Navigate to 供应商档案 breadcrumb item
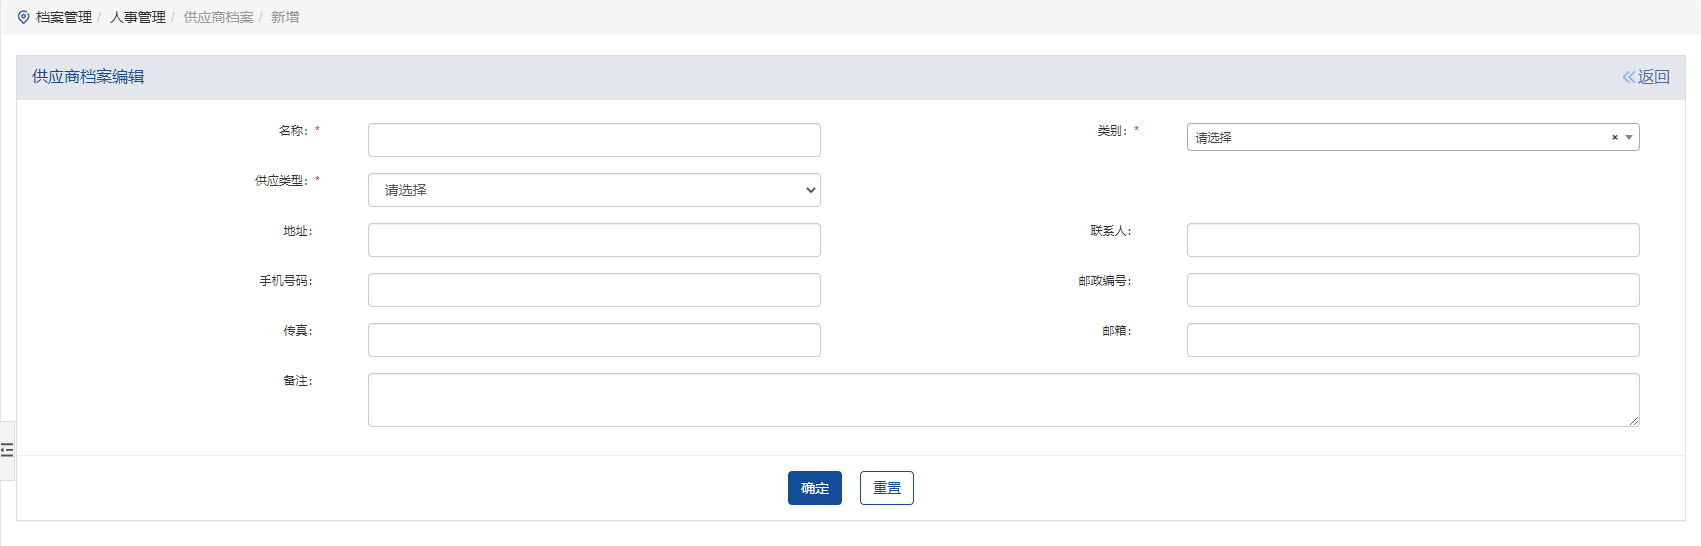The height and width of the screenshot is (546, 1701). click(218, 17)
